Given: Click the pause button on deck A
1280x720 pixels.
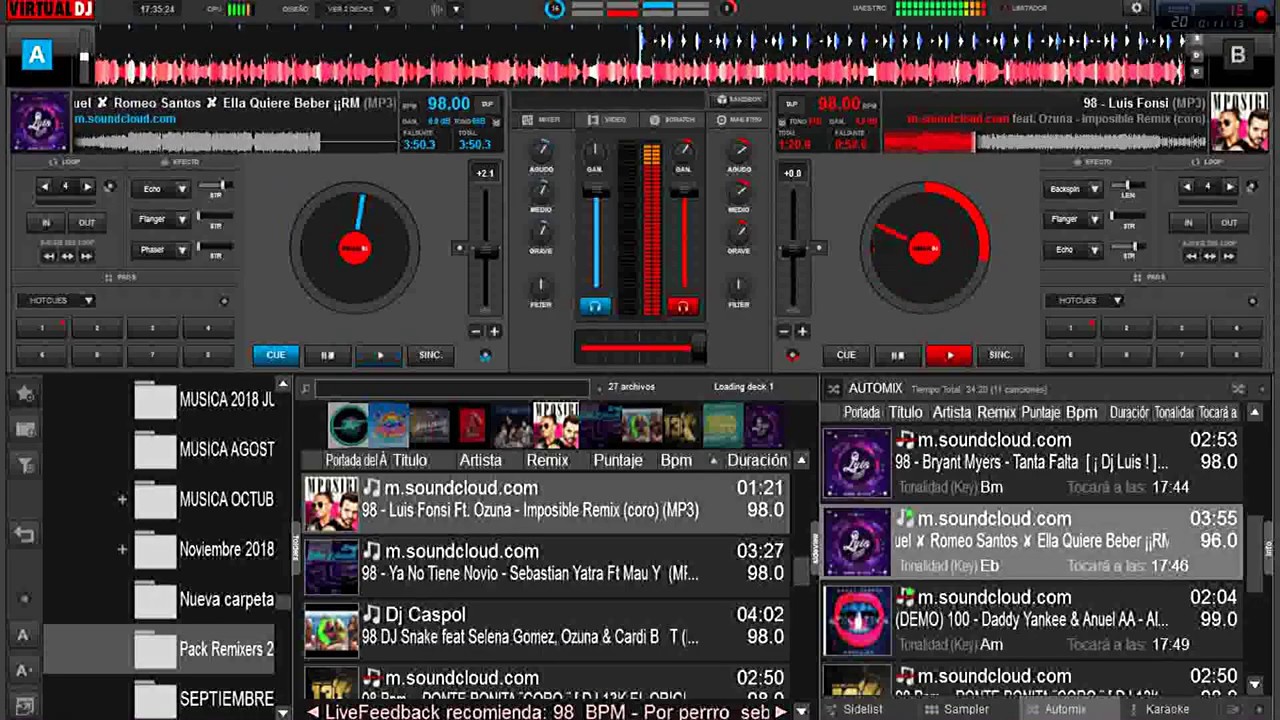Looking at the screenshot, I should pyautogui.click(x=327, y=355).
